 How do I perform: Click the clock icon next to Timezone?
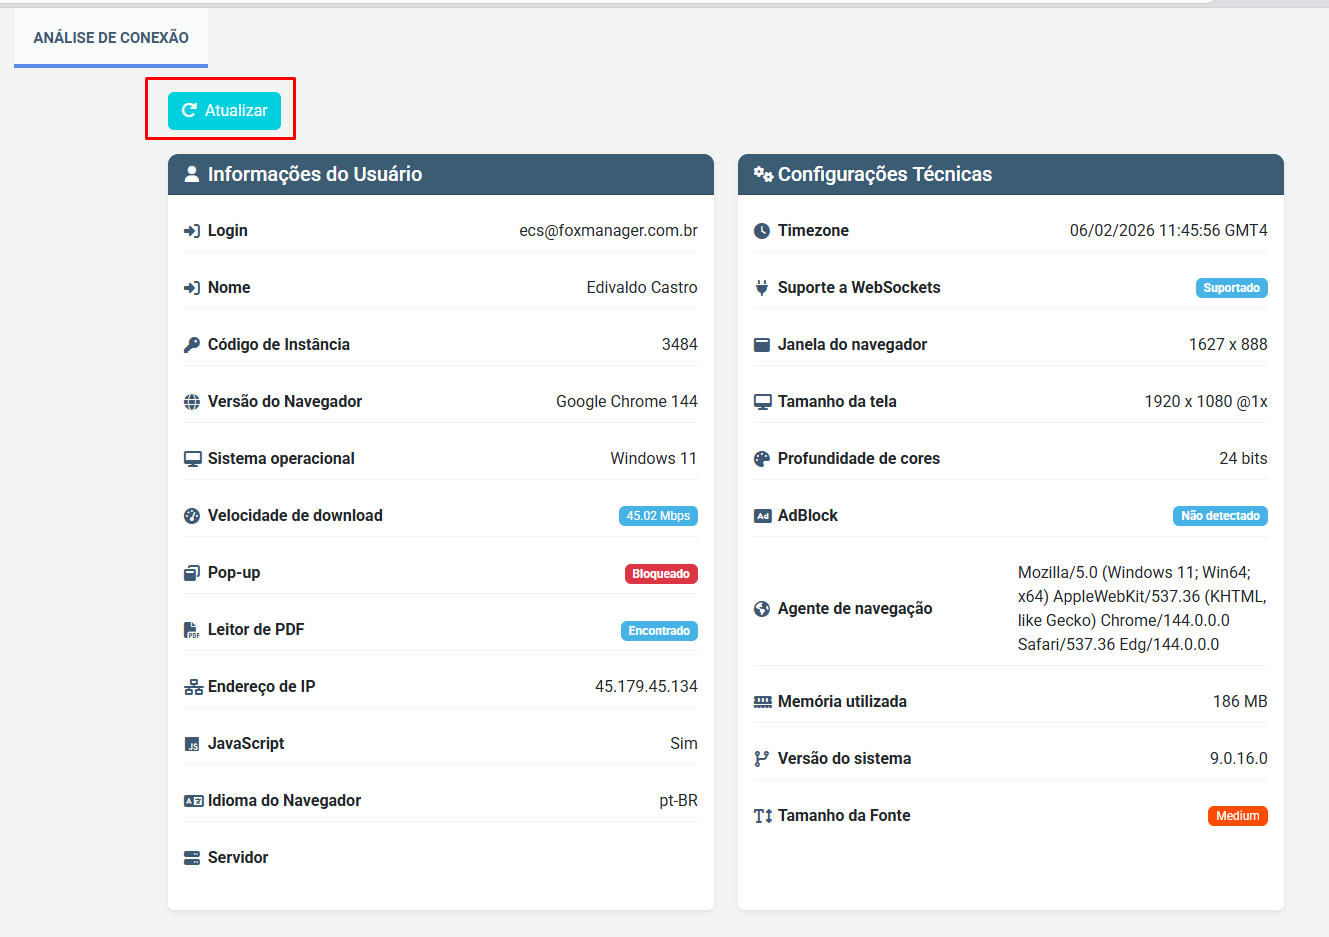[762, 231]
